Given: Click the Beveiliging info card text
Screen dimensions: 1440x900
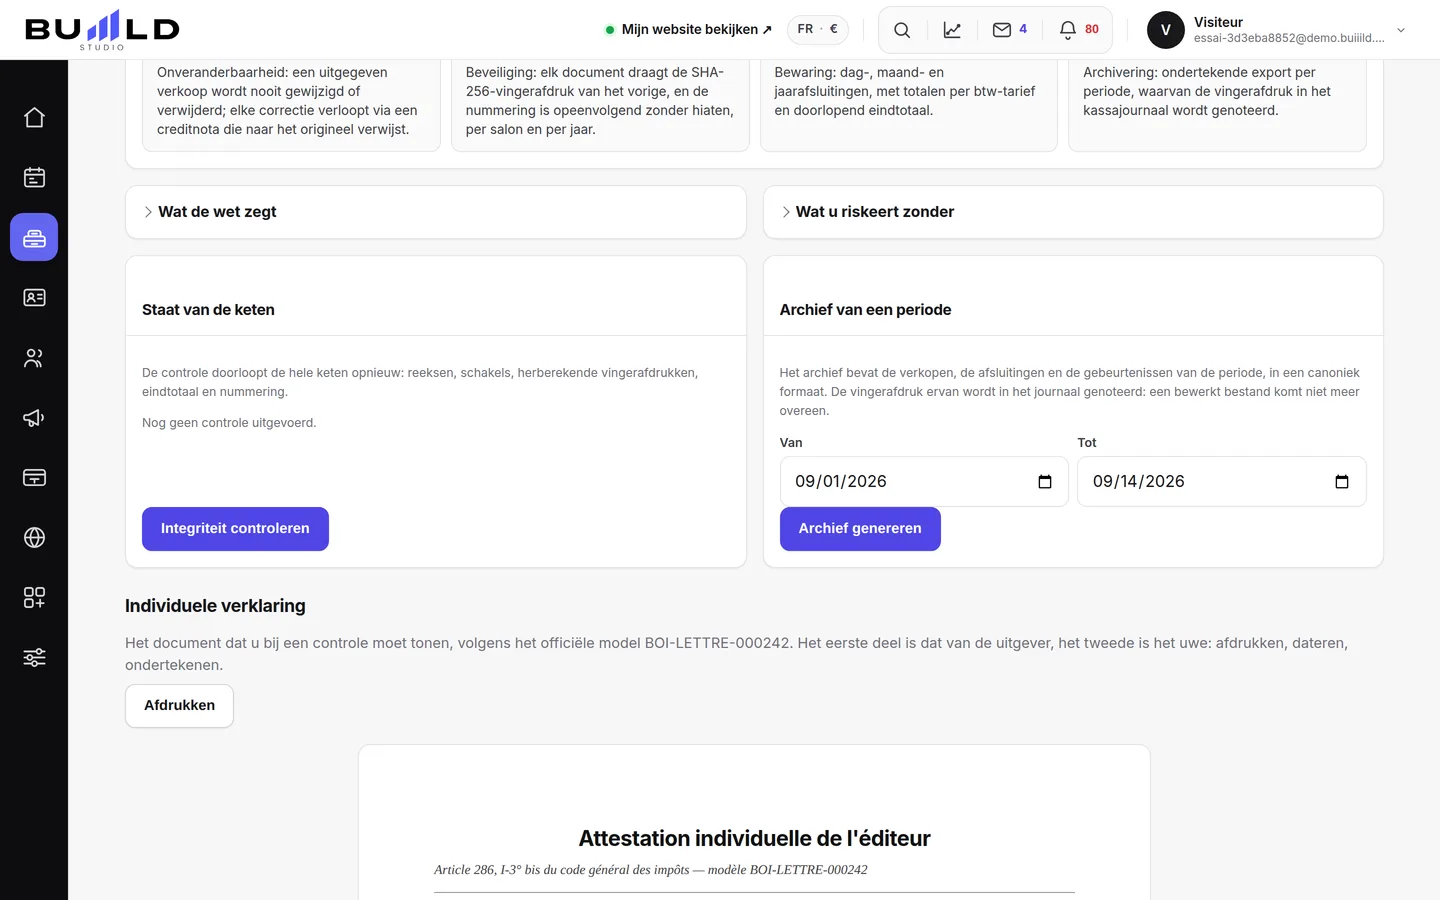Looking at the screenshot, I should coord(599,101).
